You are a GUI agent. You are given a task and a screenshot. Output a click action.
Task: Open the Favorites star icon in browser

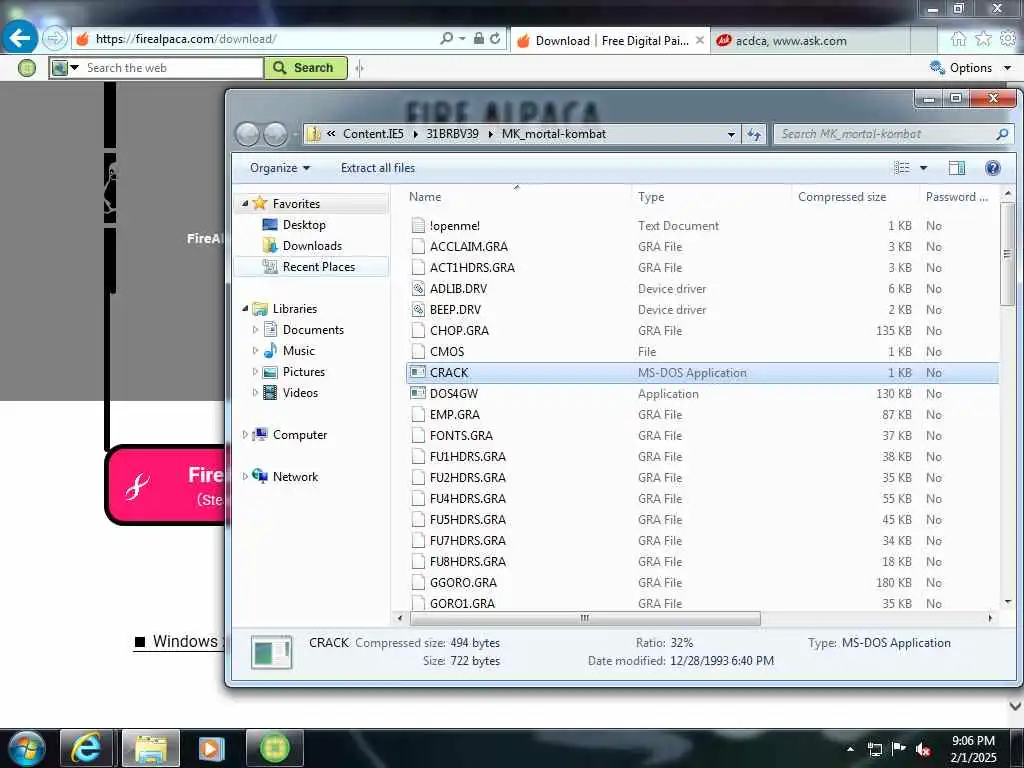click(983, 39)
